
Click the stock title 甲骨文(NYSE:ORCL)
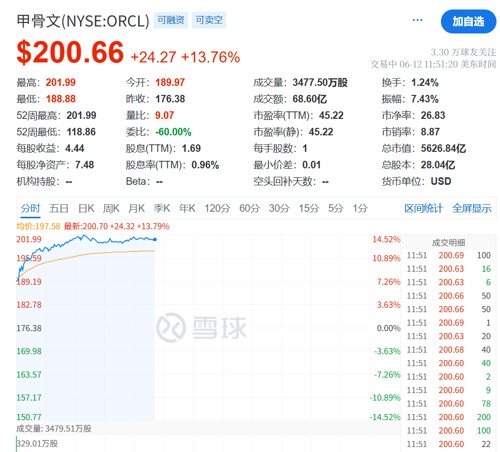pyautogui.click(x=83, y=21)
